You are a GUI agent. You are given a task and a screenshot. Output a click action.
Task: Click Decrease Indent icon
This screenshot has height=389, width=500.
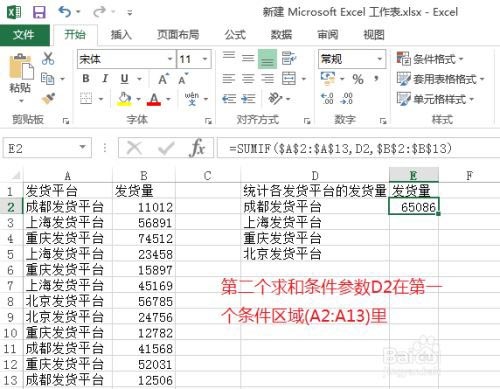229,99
